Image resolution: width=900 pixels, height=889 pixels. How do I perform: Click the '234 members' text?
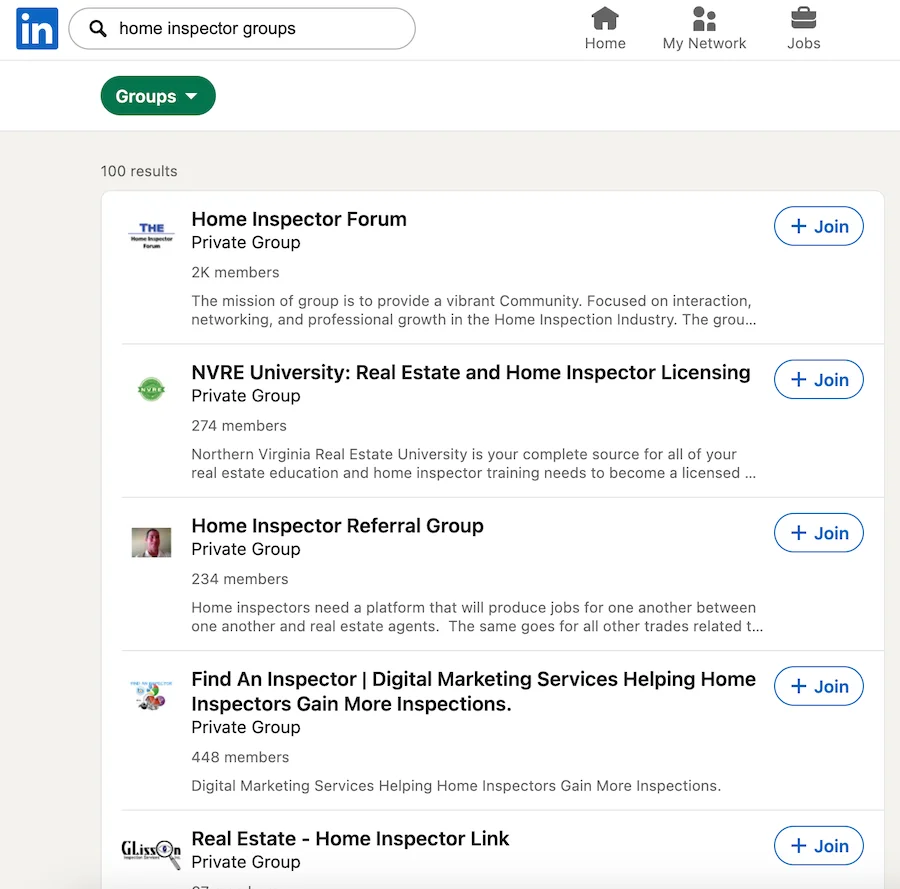[x=240, y=579]
